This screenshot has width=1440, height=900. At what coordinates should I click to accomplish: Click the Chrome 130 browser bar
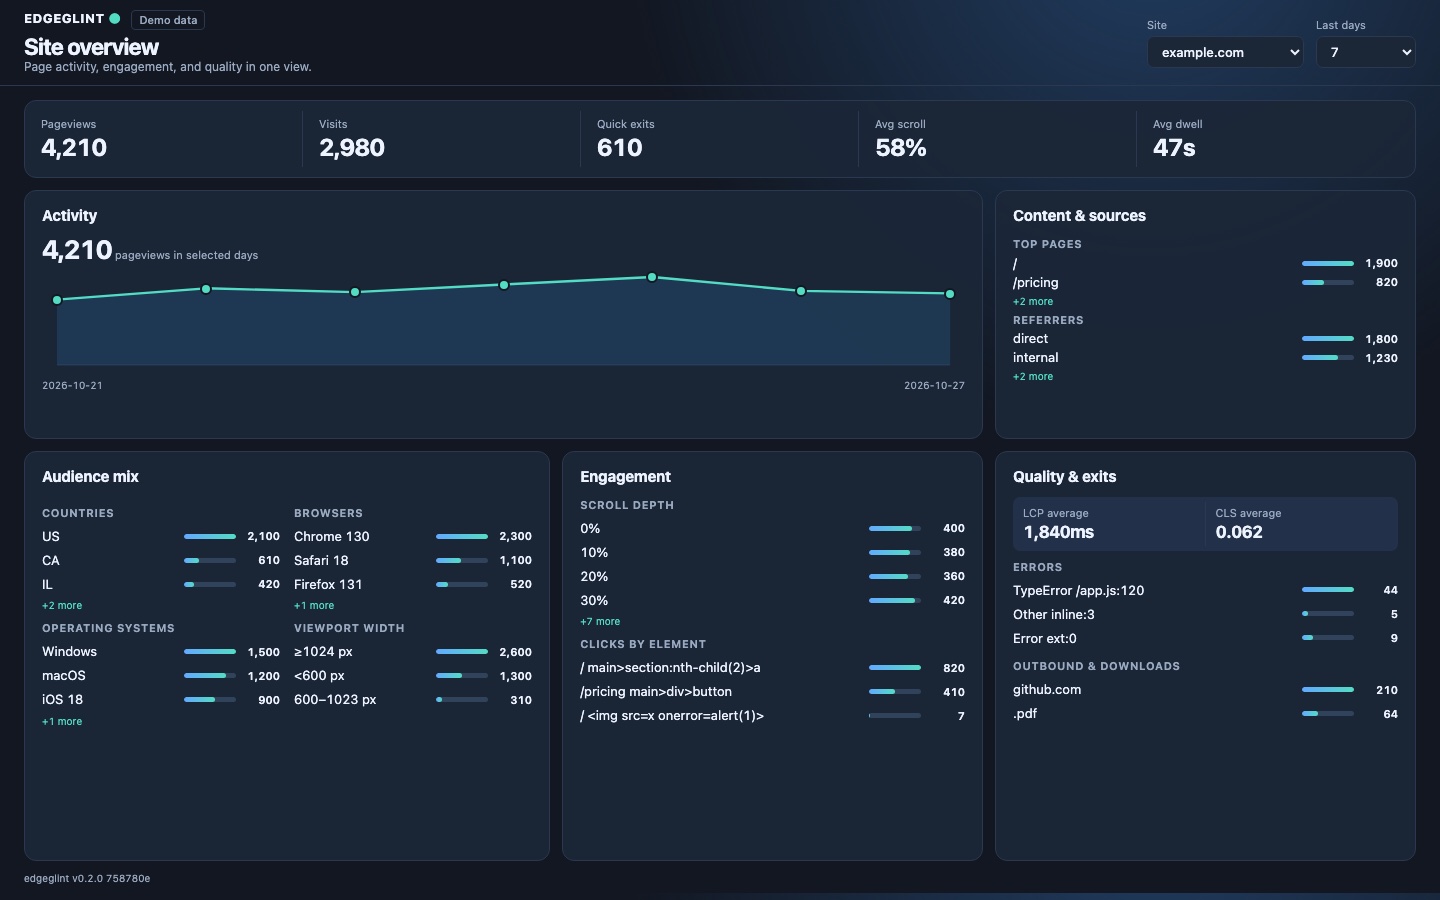coord(462,537)
